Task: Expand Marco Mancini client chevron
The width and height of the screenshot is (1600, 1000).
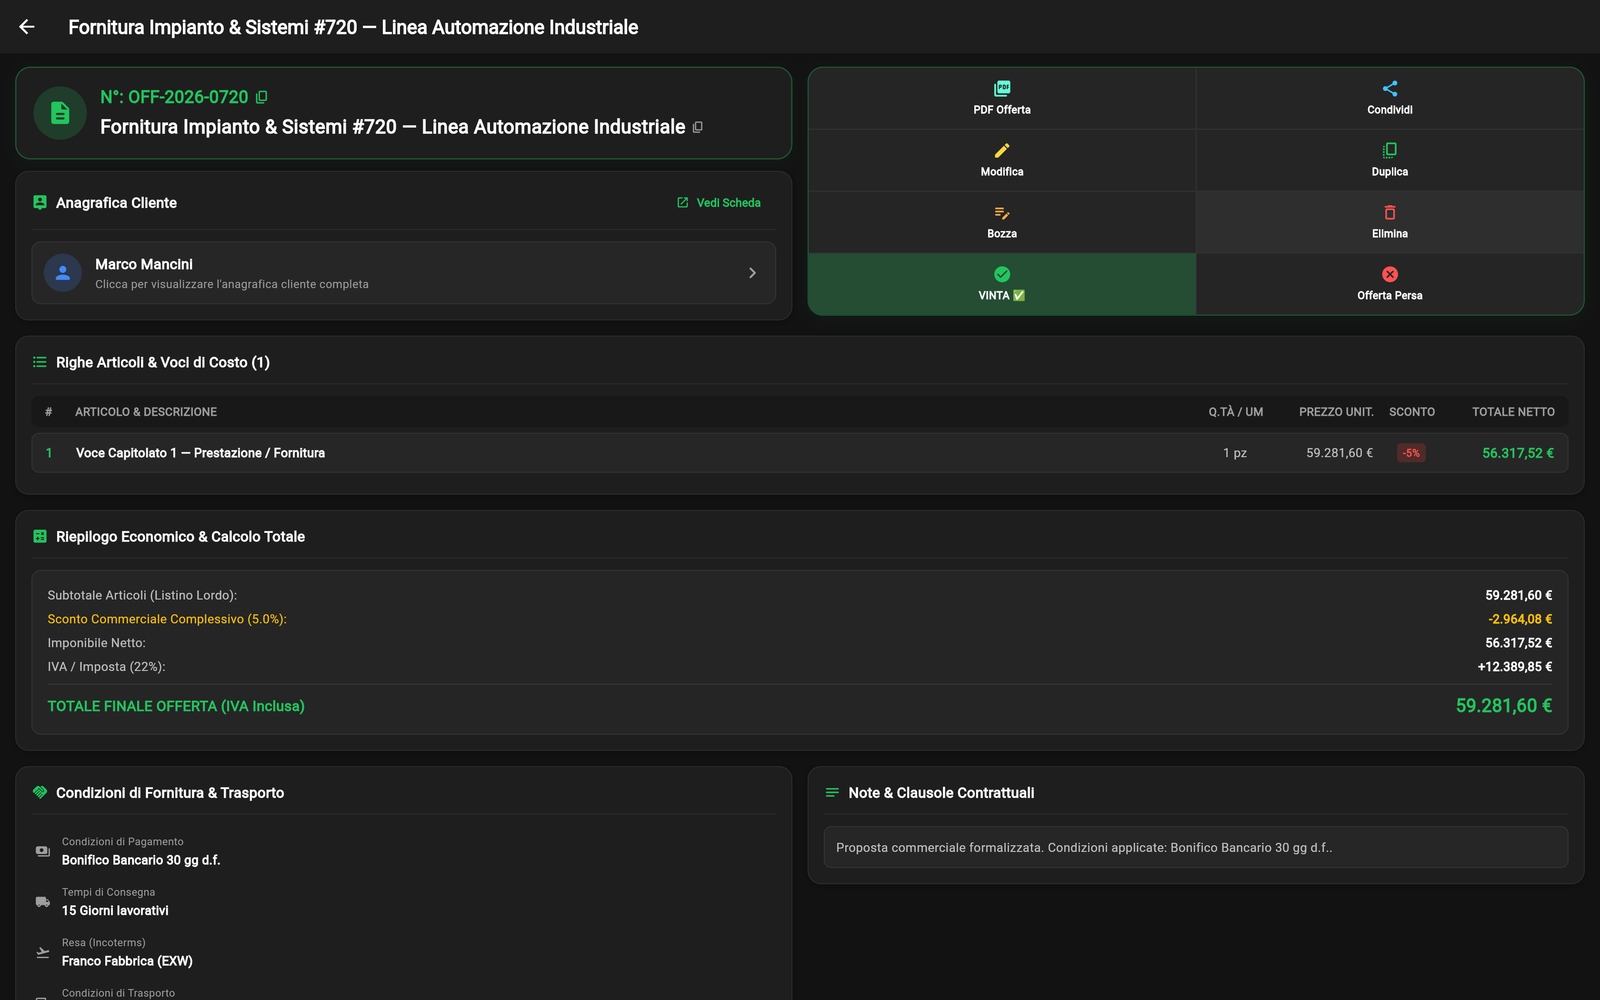Action: 752,273
